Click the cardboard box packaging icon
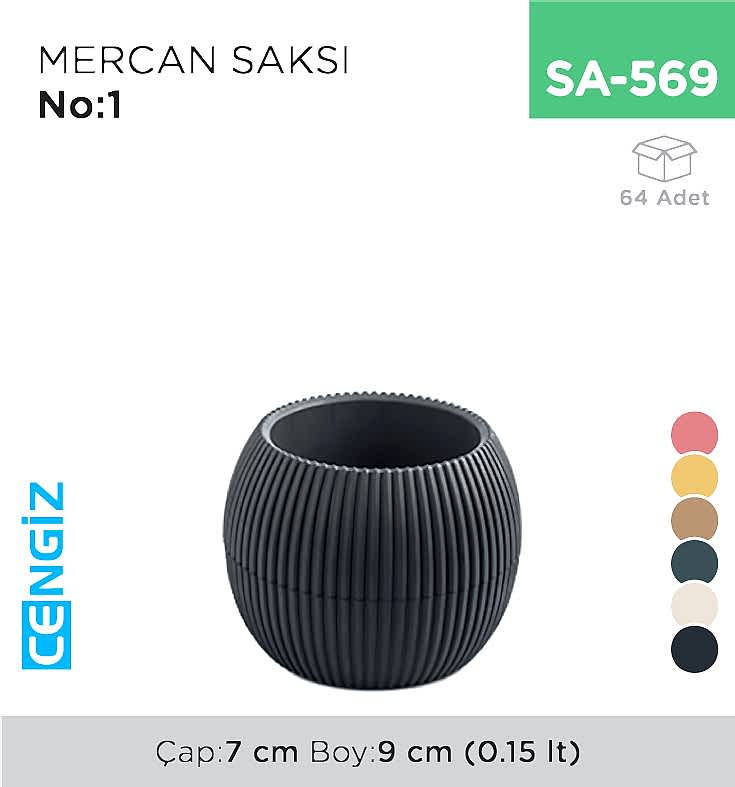Image resolution: width=735 pixels, height=787 pixels. [664, 158]
